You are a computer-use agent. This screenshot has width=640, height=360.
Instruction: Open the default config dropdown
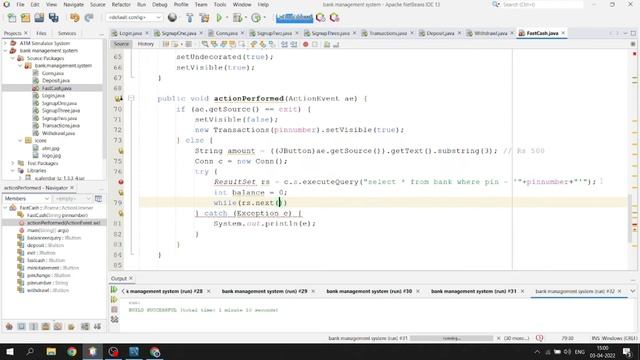pos(134,18)
